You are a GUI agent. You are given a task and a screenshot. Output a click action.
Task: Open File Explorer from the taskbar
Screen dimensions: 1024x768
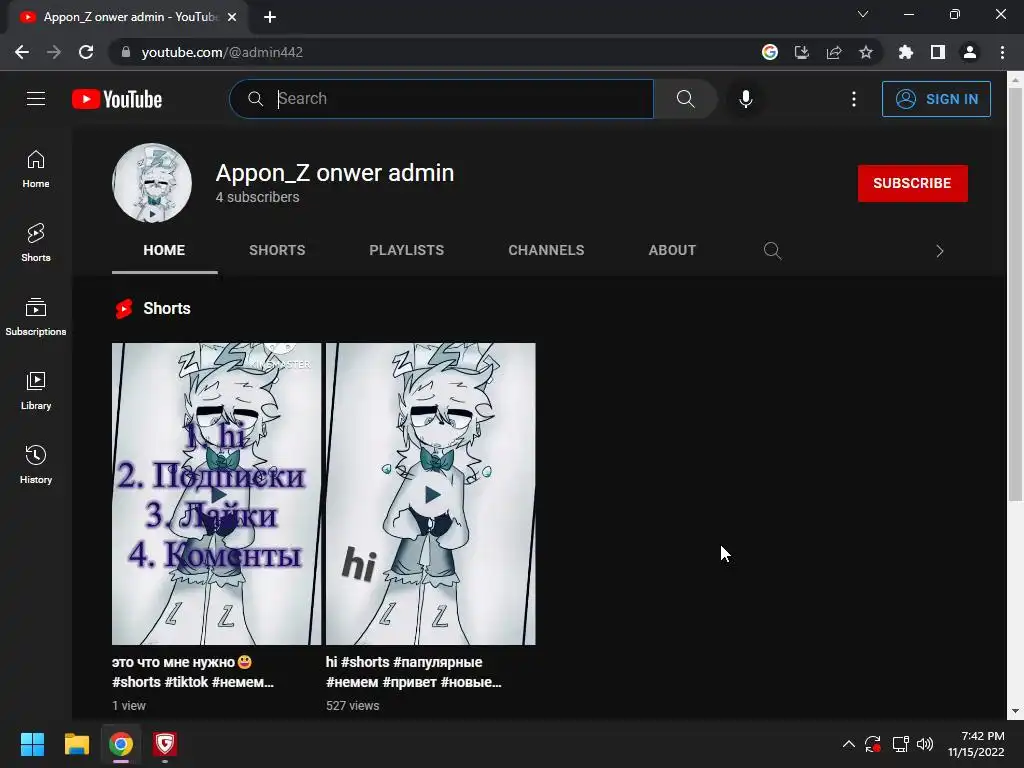[x=76, y=744]
